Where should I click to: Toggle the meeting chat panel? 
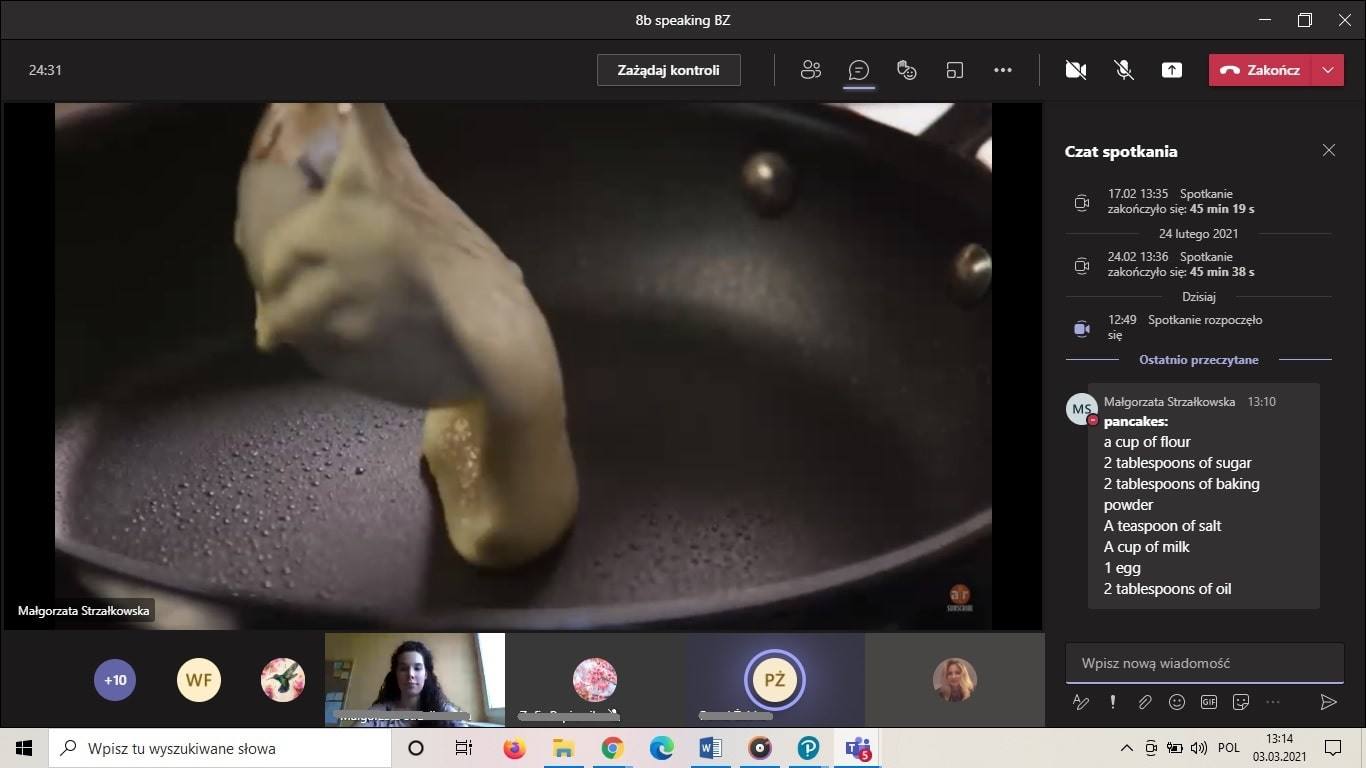coord(858,70)
